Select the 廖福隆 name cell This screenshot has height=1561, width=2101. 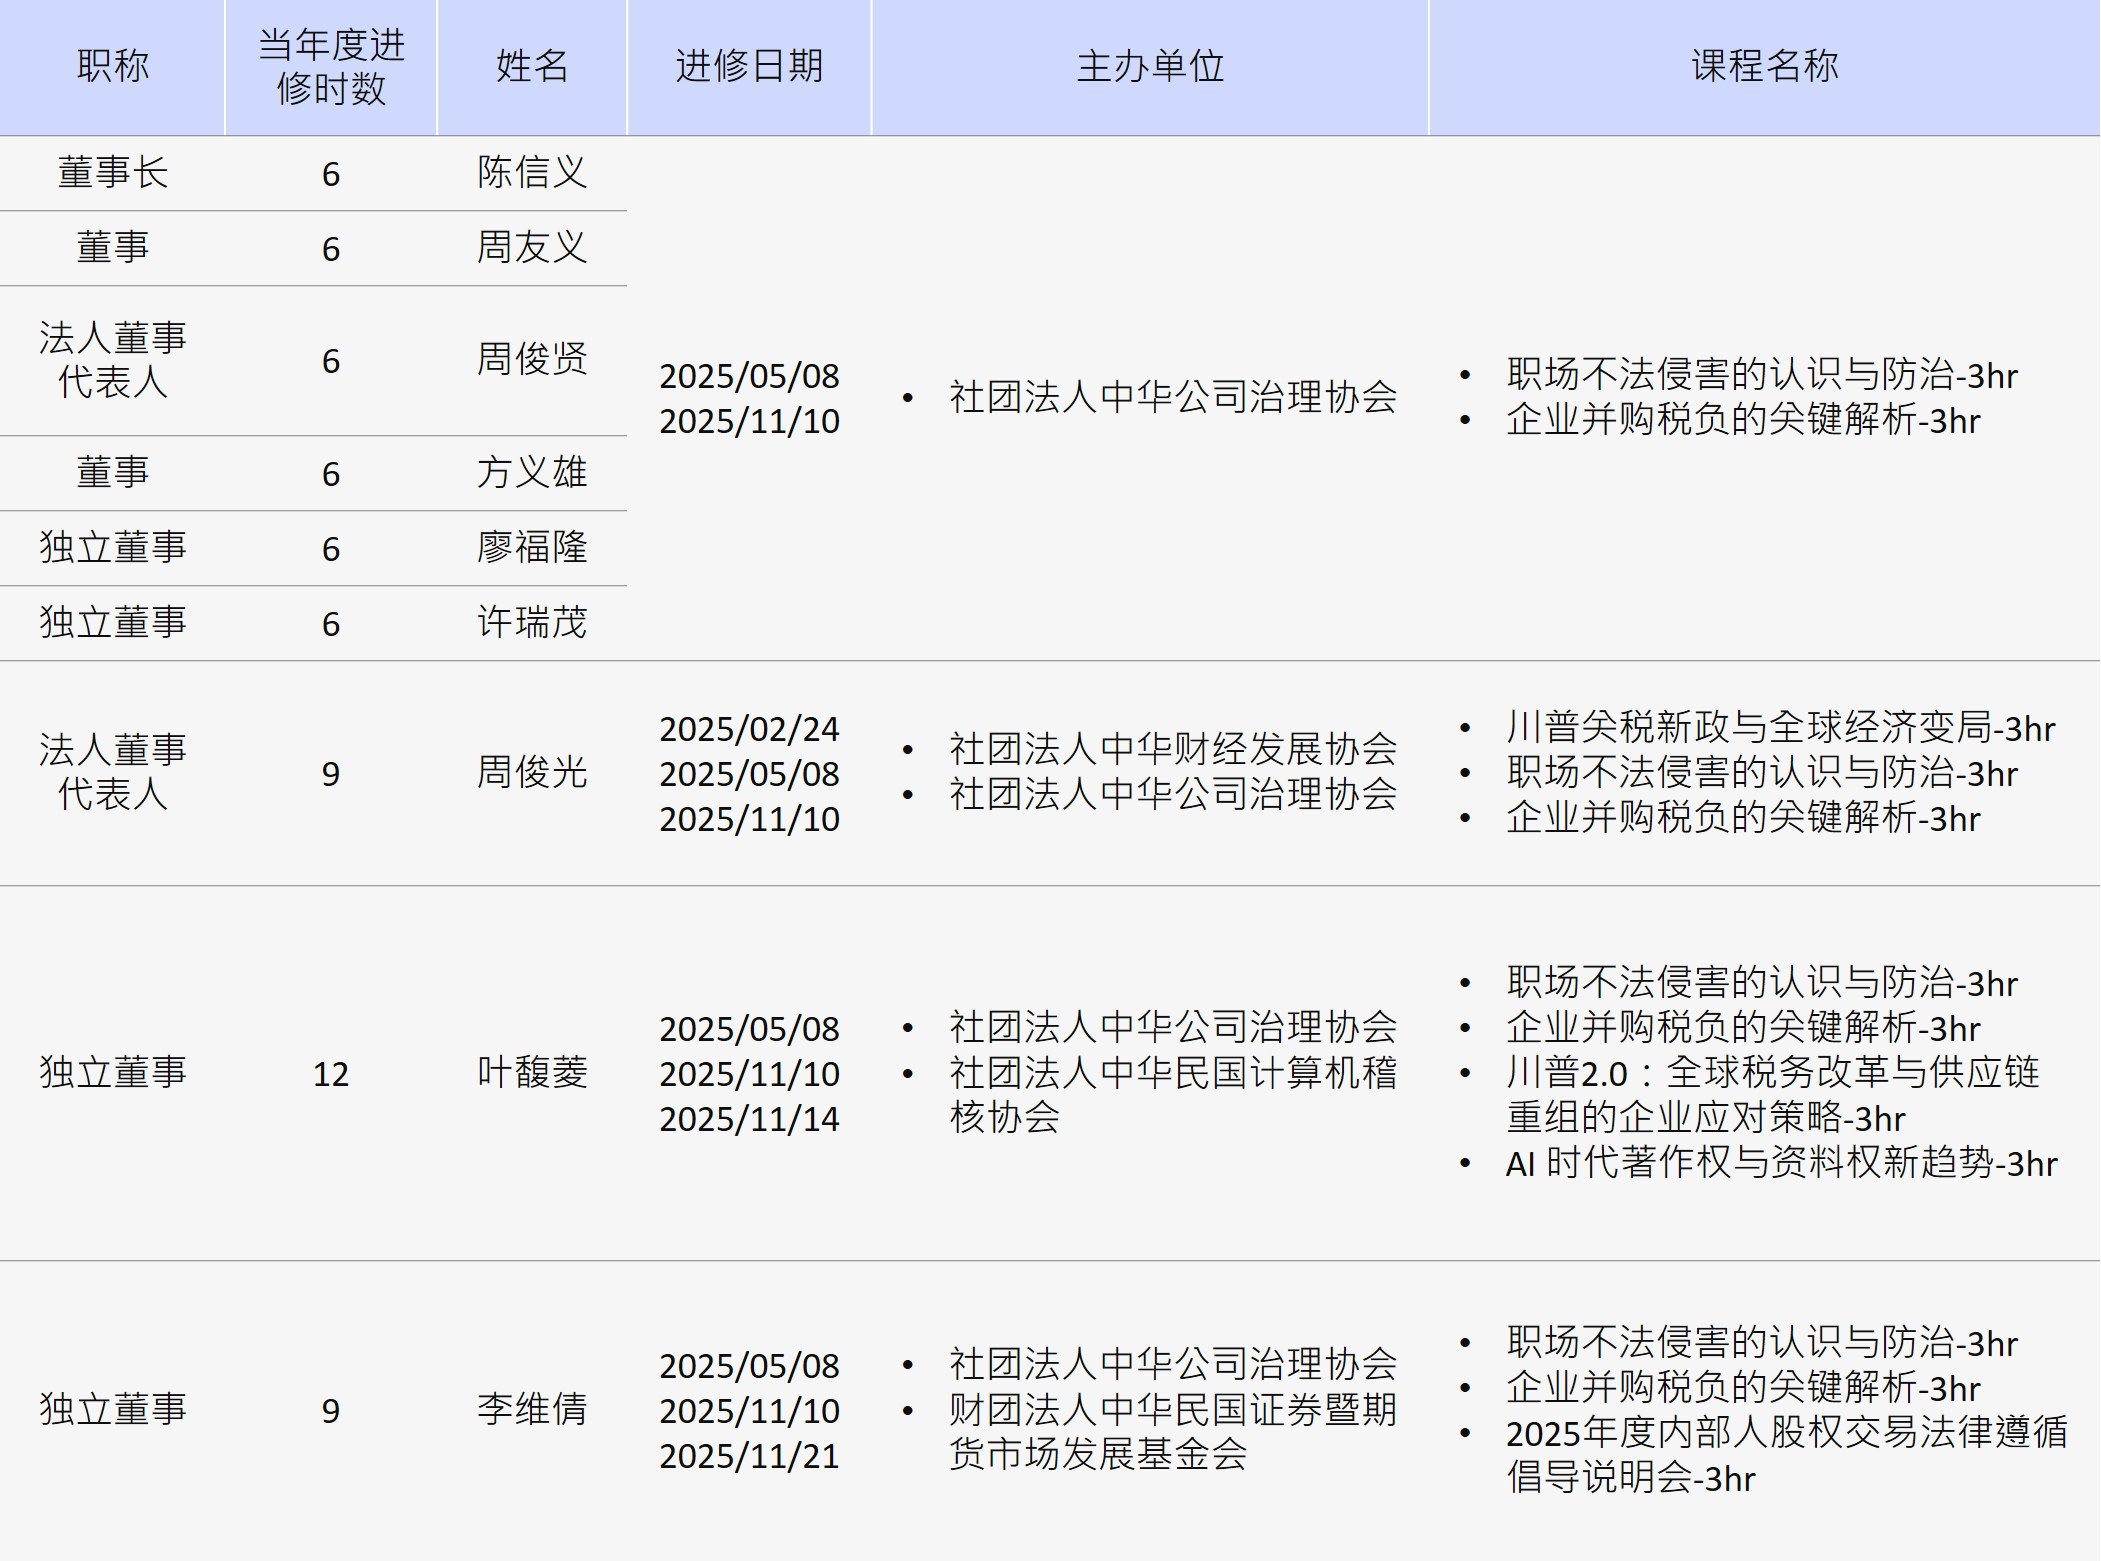532,548
